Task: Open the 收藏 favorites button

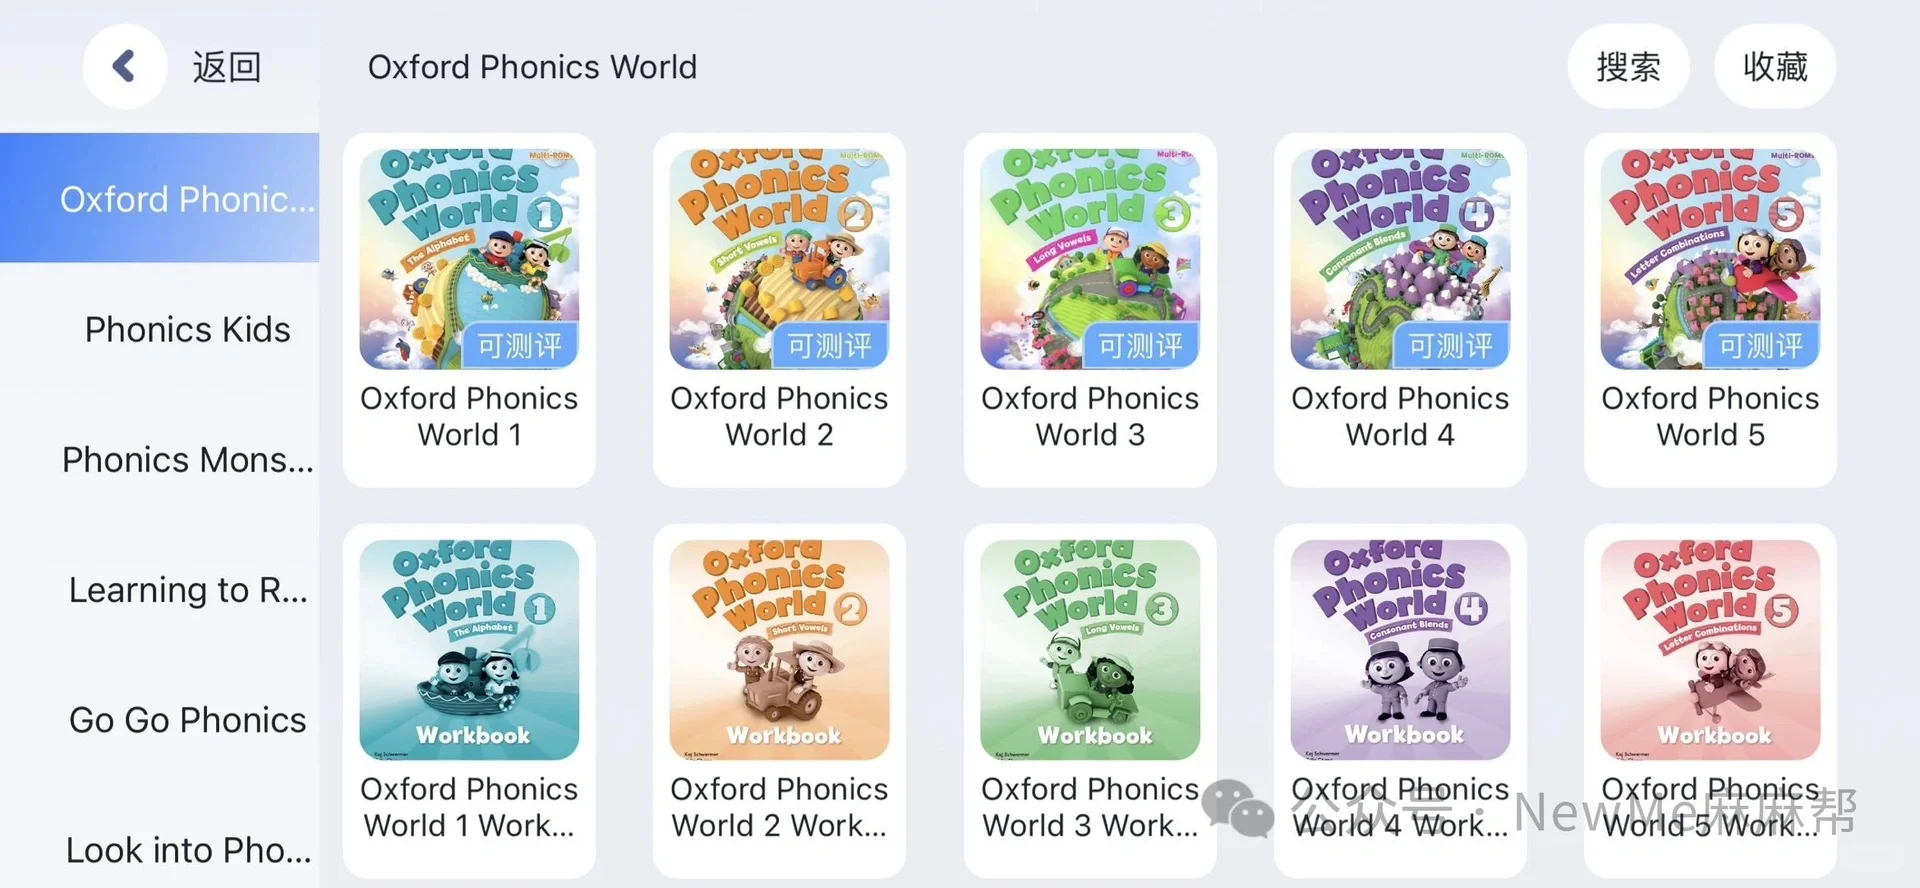Action: click(1775, 67)
